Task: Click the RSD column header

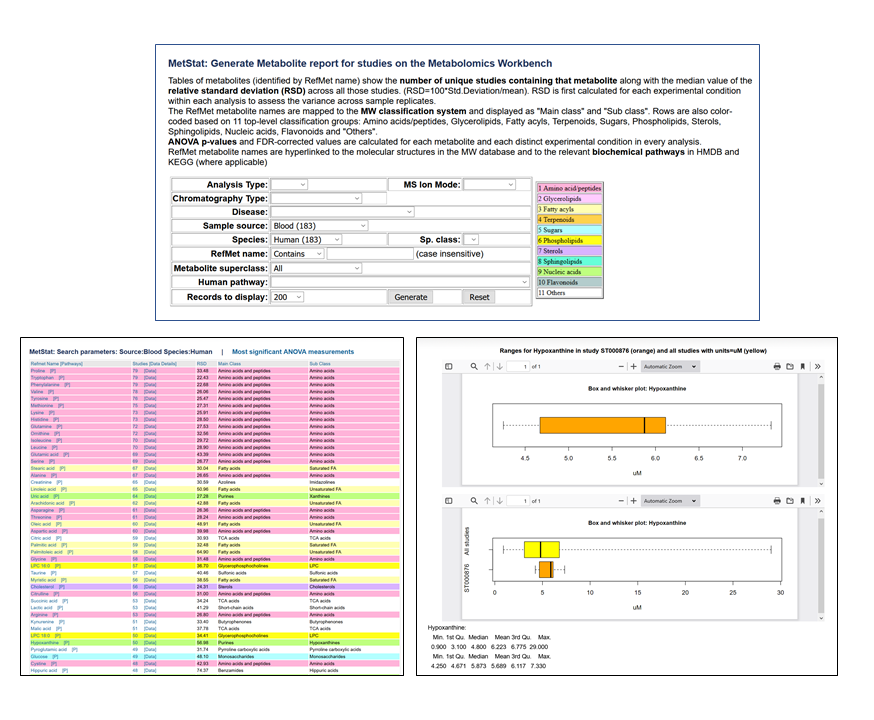Action: (200, 364)
